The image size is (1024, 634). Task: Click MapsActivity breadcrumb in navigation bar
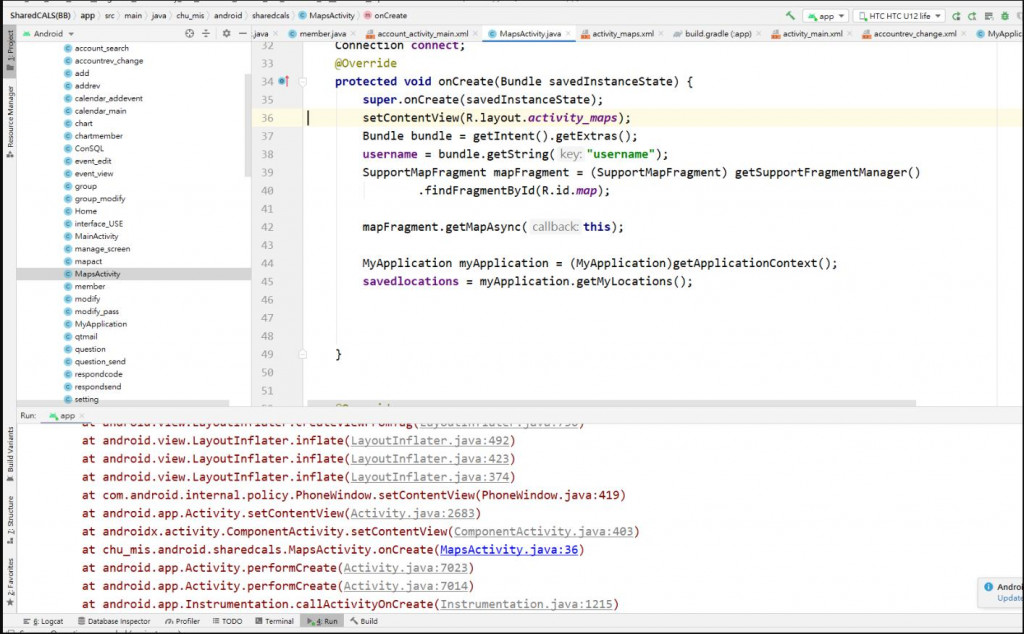[327, 15]
